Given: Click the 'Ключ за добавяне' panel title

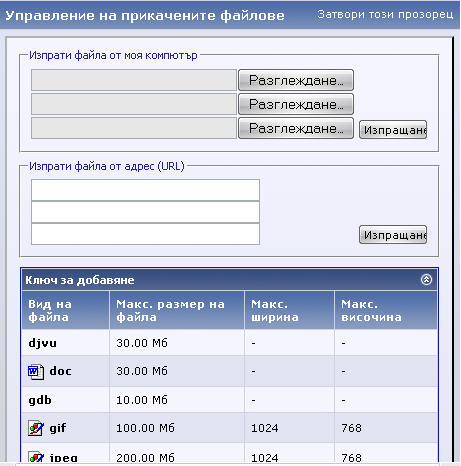Looking at the screenshot, I should 80,280.
